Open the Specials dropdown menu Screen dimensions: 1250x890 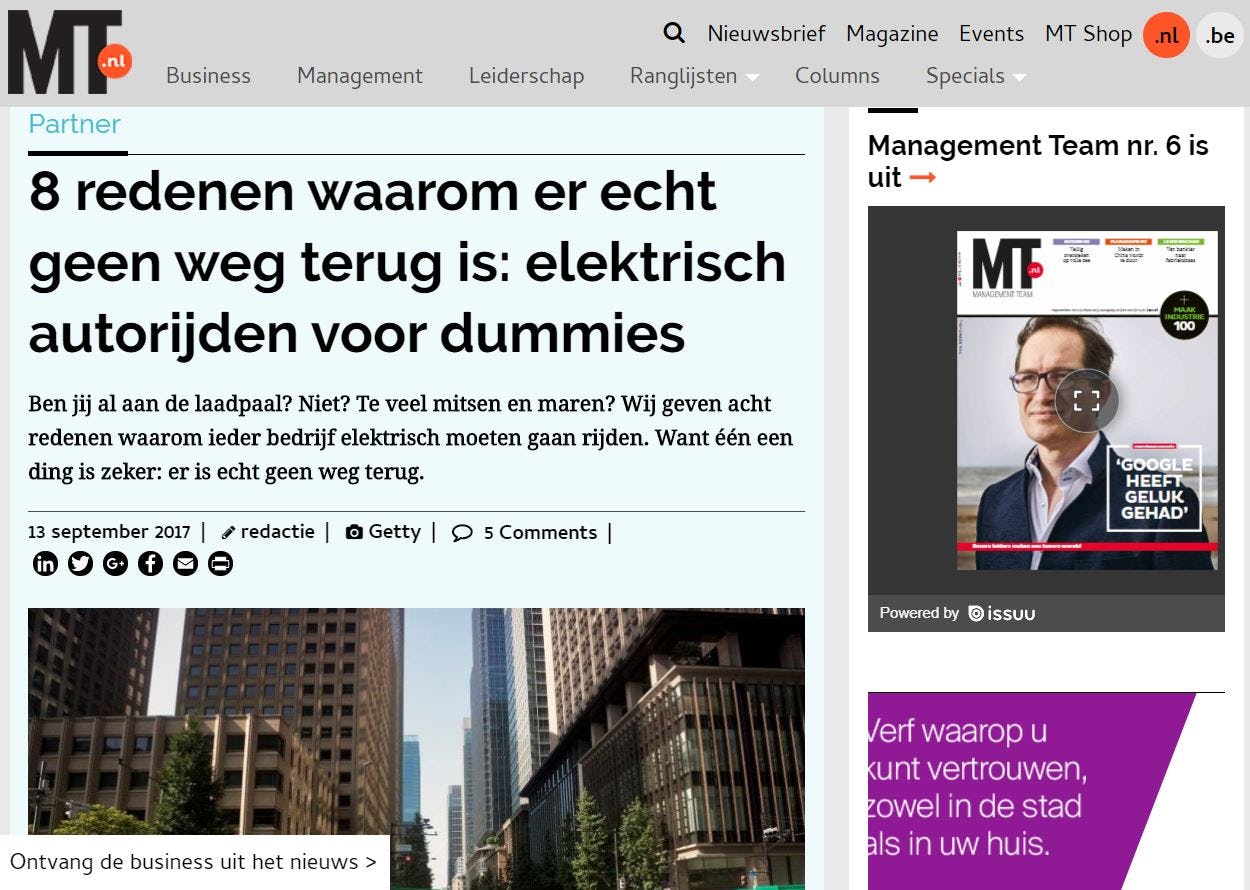tap(965, 76)
